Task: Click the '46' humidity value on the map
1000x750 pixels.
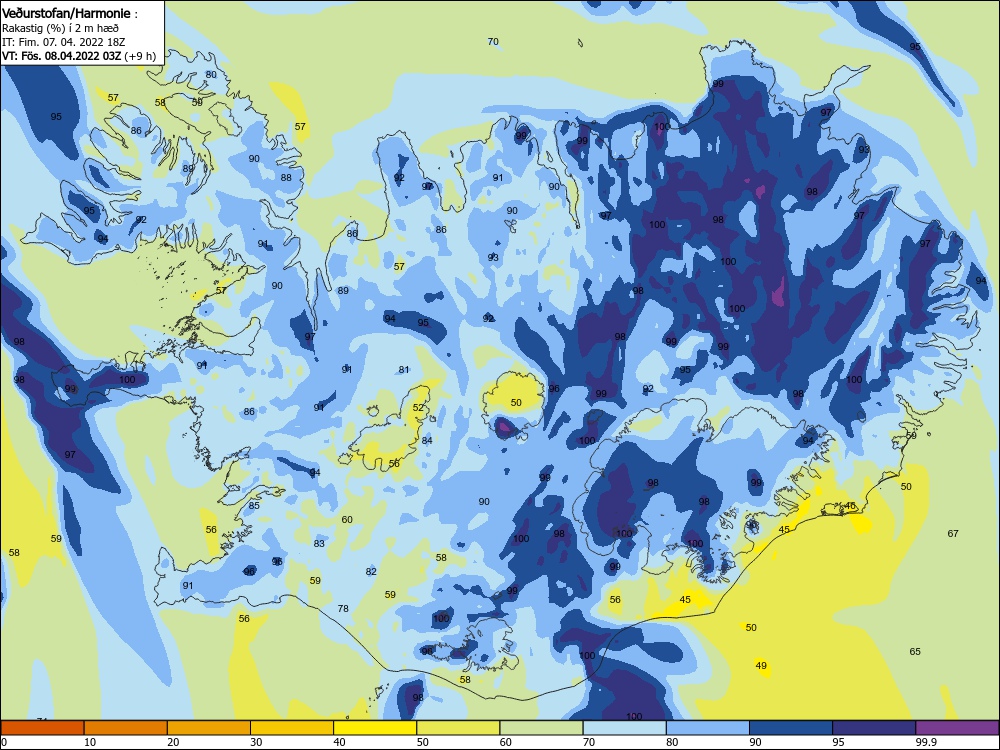Action: (850, 506)
